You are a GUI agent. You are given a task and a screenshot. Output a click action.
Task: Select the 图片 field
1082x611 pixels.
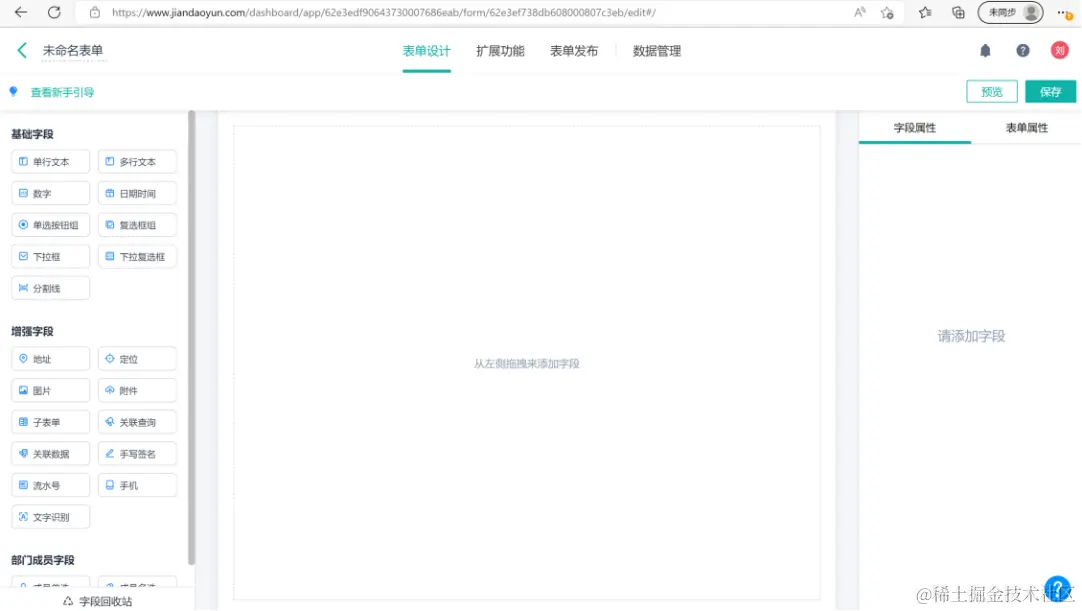50,391
